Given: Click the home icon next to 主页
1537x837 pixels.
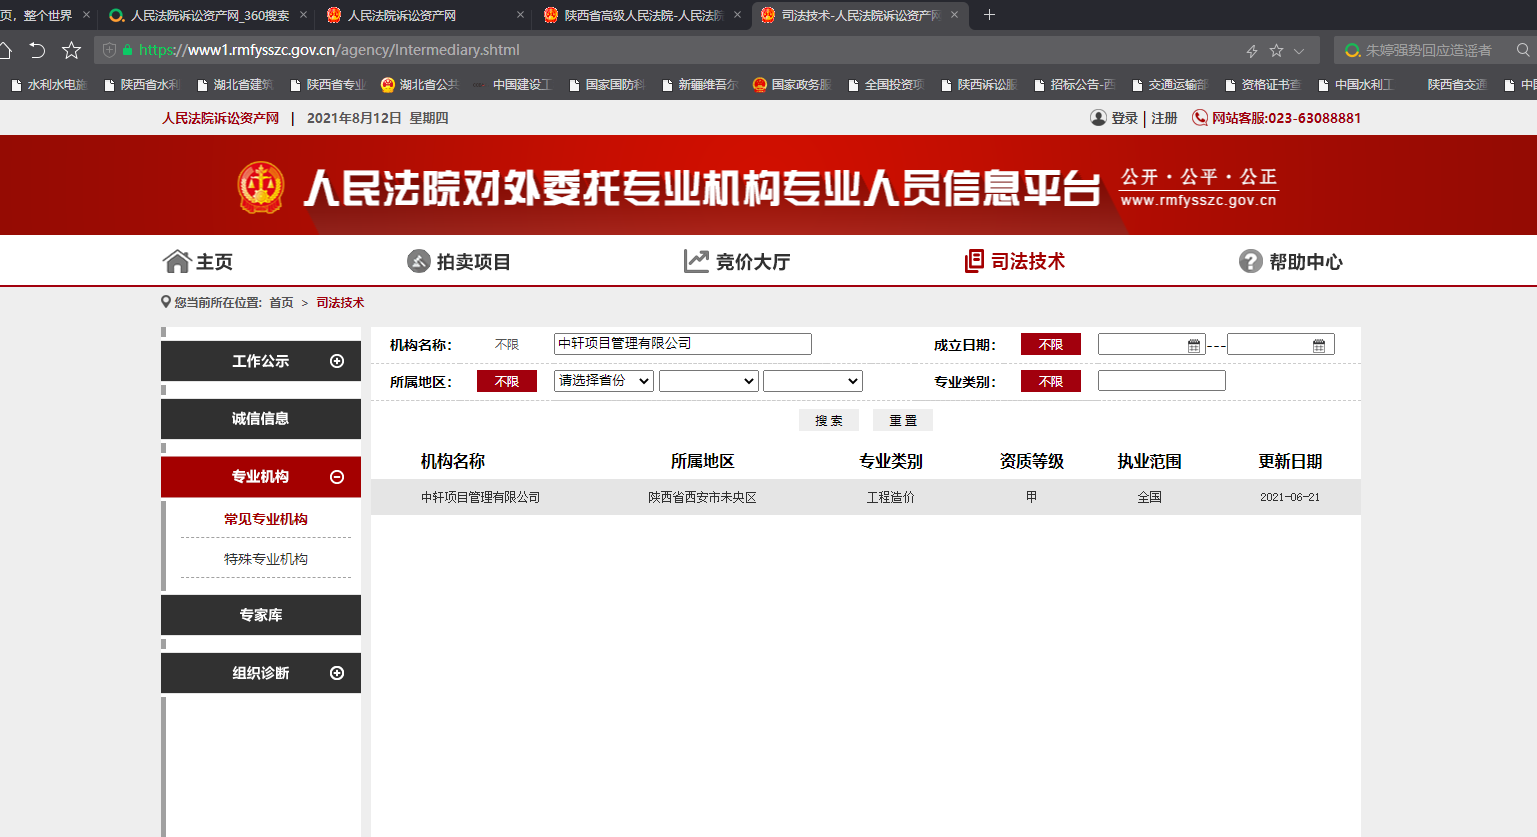Looking at the screenshot, I should click(x=177, y=261).
